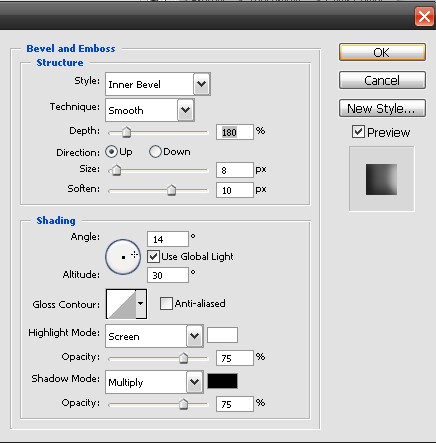Click the shadow Opacity slider handle
The width and height of the screenshot is (436, 443).
[x=183, y=404]
